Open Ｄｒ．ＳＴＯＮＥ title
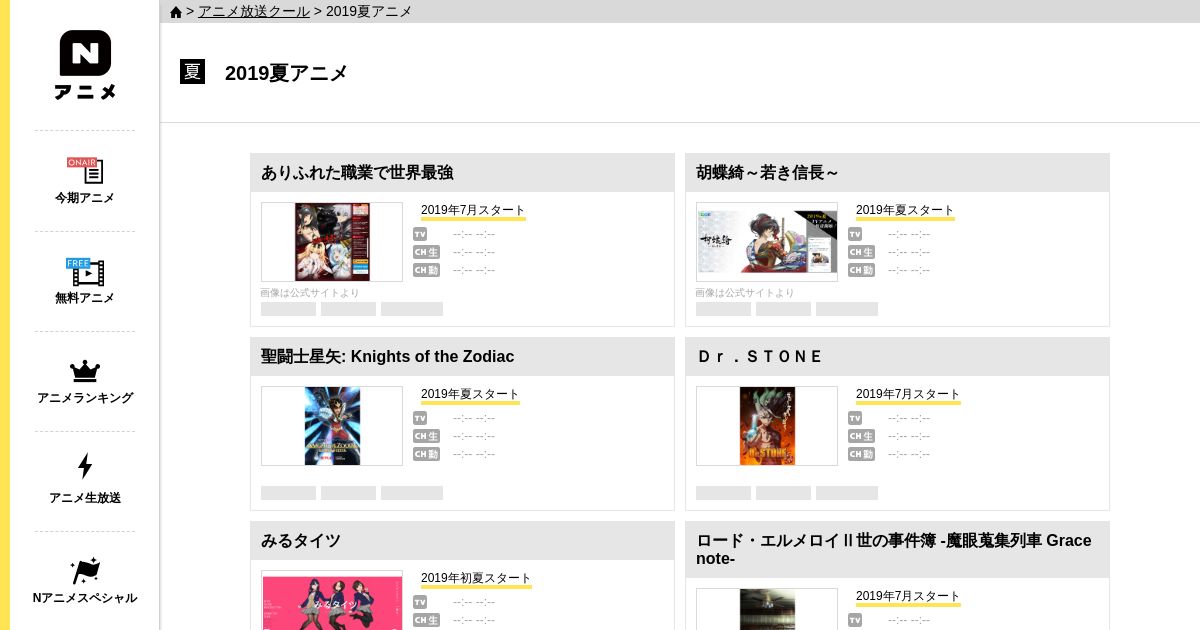 (759, 357)
